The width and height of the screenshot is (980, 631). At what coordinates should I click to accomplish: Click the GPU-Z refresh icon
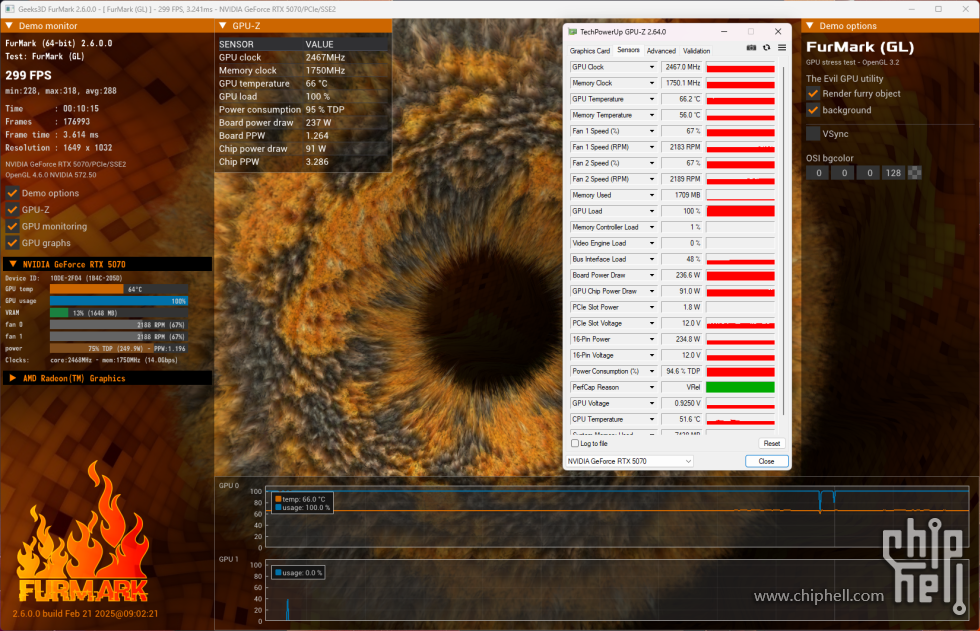766,47
